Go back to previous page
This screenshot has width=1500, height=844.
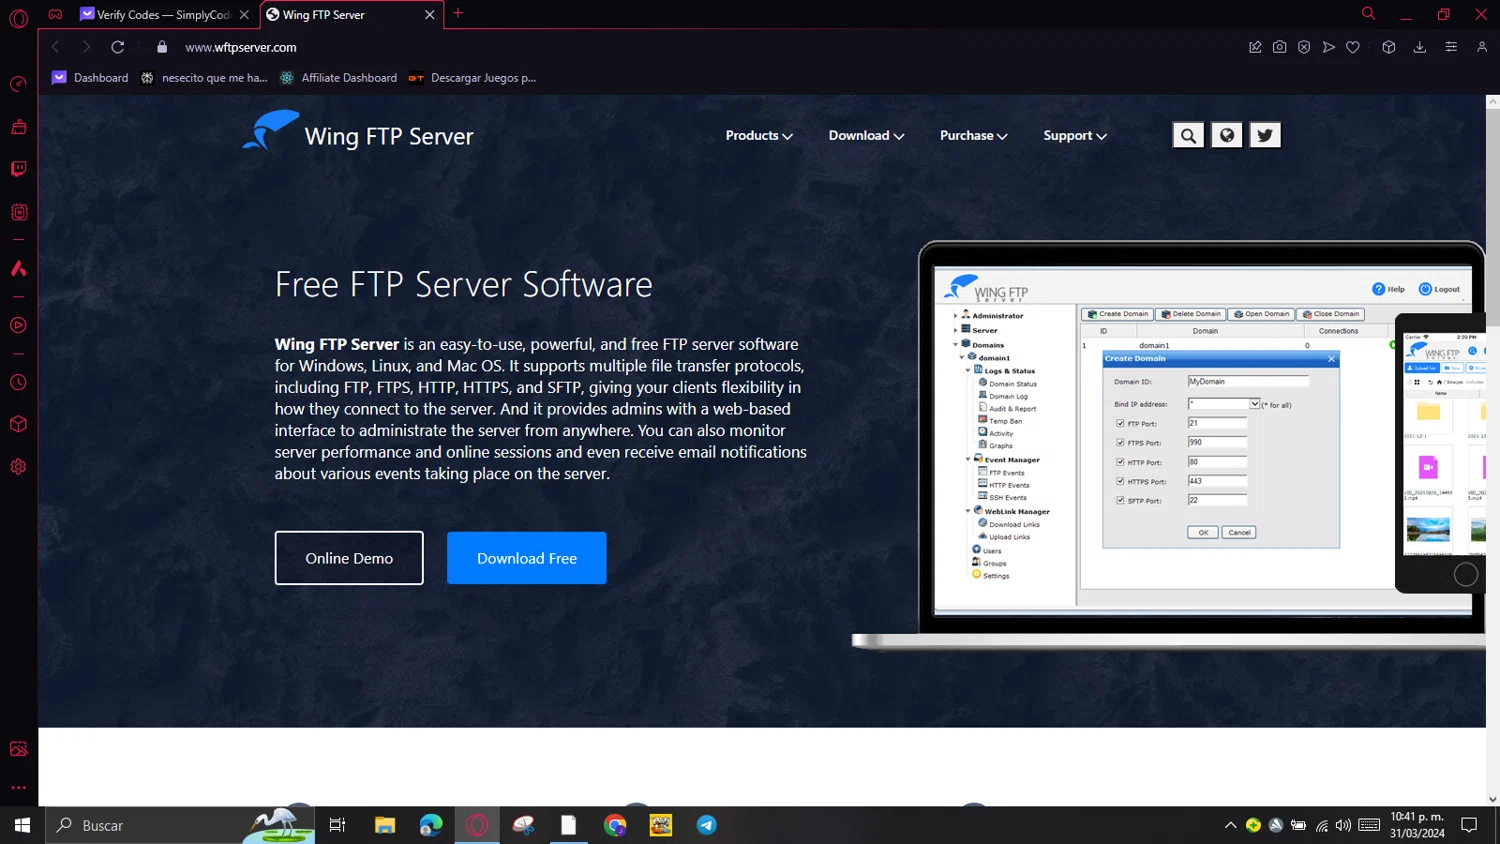(56, 47)
